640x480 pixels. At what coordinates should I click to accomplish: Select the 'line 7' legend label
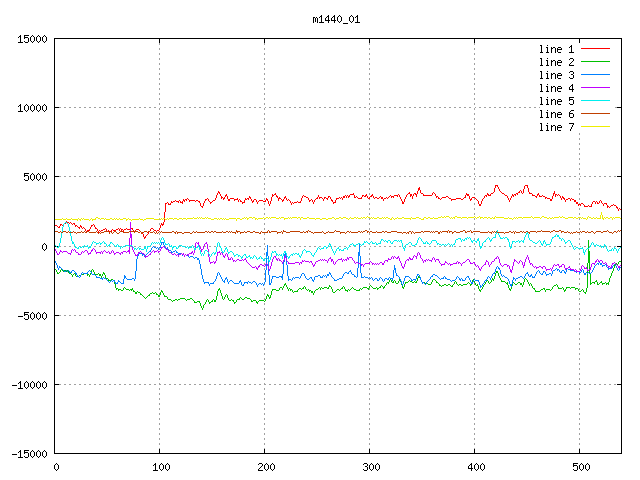[x=556, y=127]
